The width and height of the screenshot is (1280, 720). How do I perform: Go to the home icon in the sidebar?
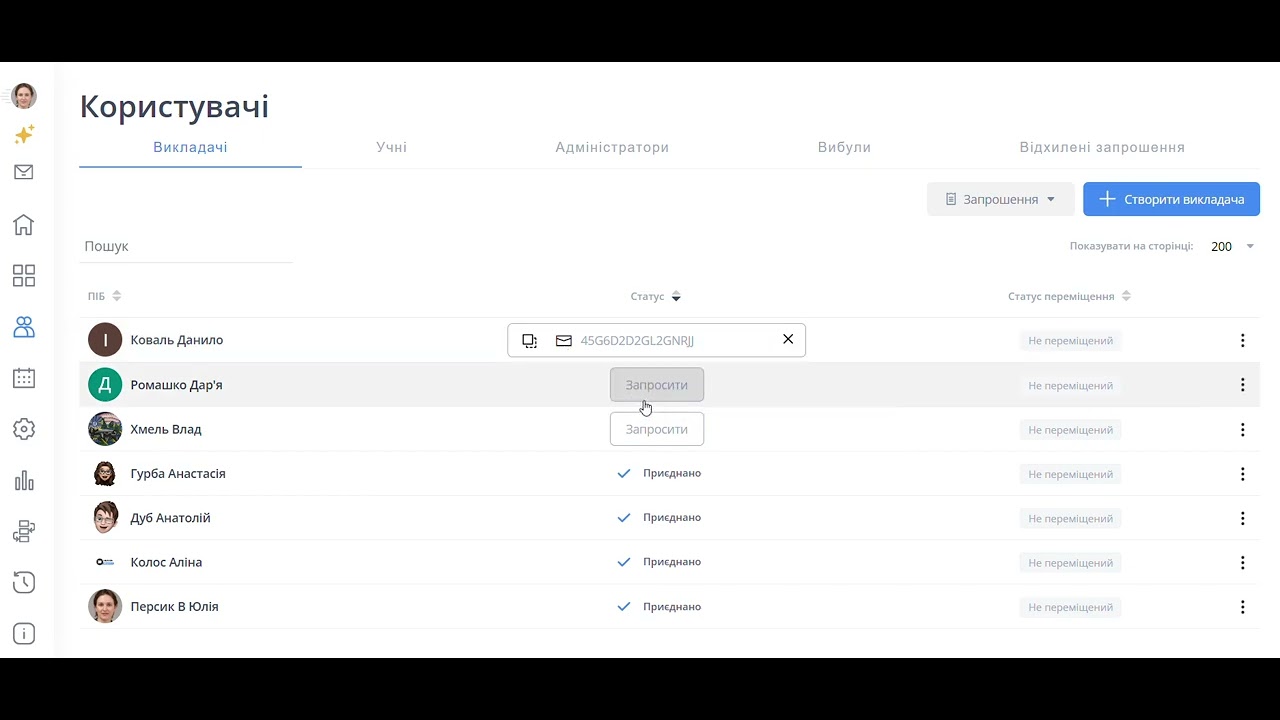(24, 224)
